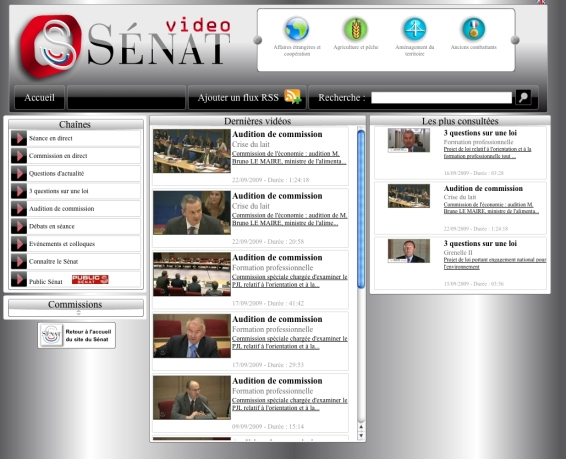
Task: Play arrow next to Questions d'actualité
Action: (x=19, y=174)
